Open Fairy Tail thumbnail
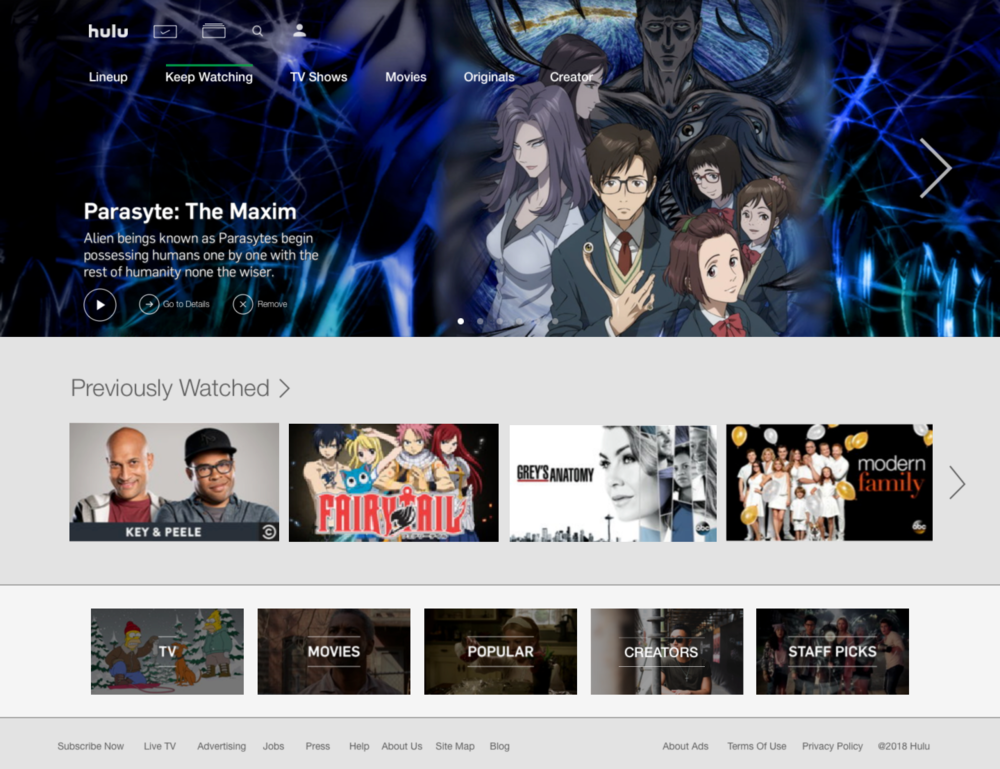 393,483
